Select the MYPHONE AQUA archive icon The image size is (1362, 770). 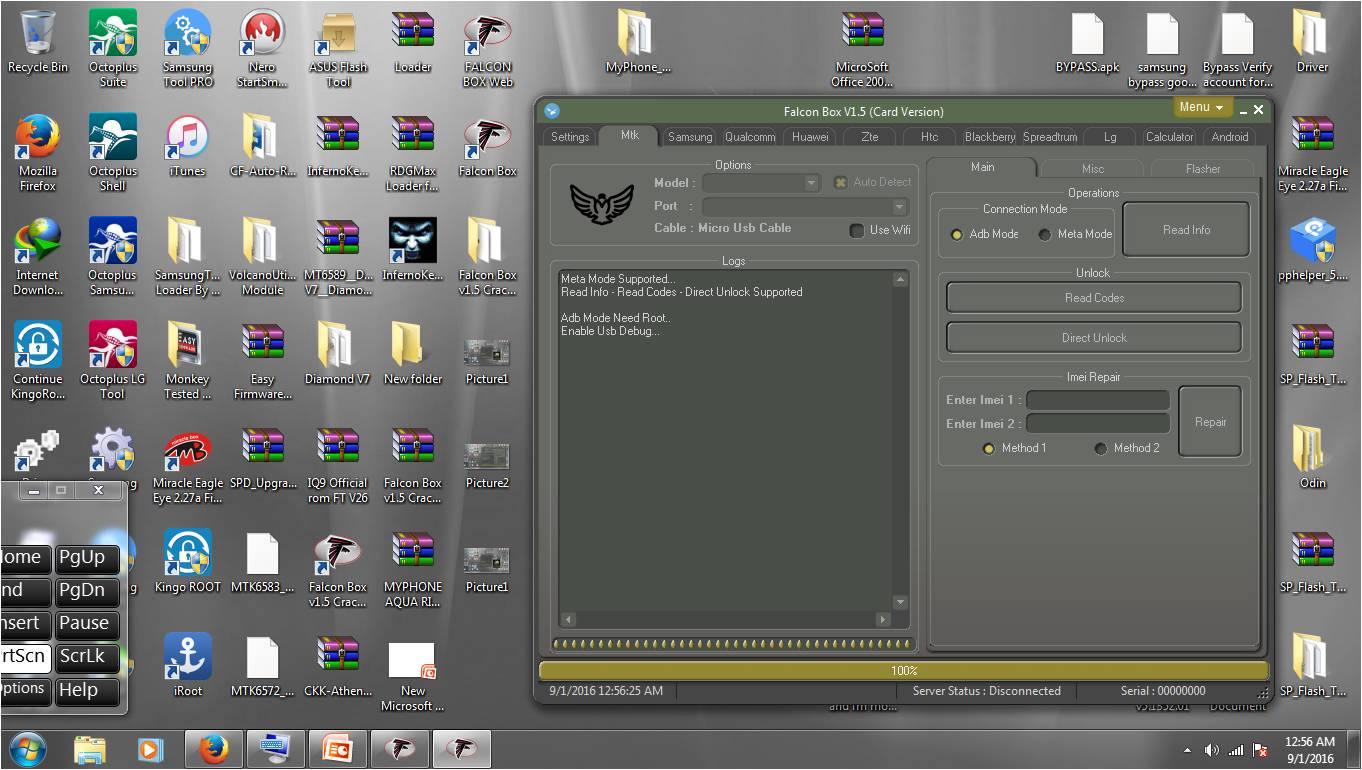pyautogui.click(x=413, y=567)
